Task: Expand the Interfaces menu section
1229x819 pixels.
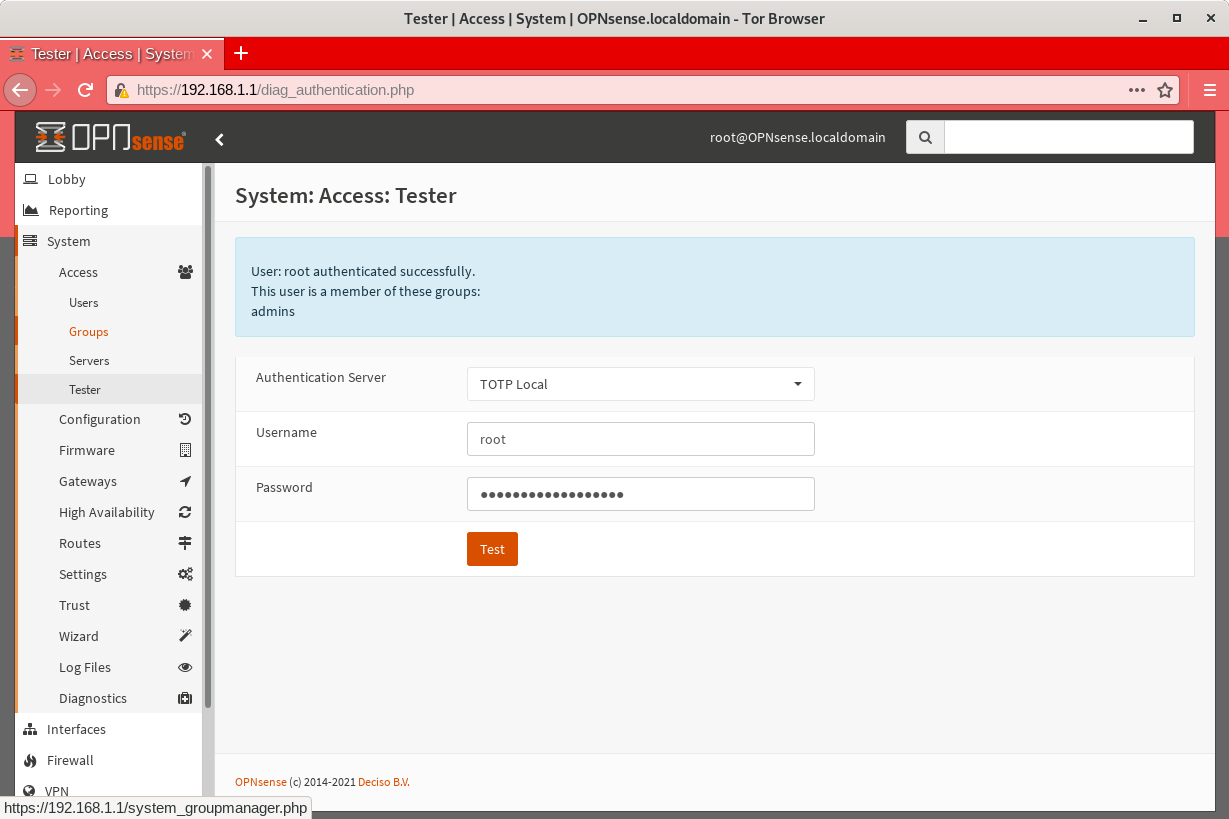Action: pos(76,730)
